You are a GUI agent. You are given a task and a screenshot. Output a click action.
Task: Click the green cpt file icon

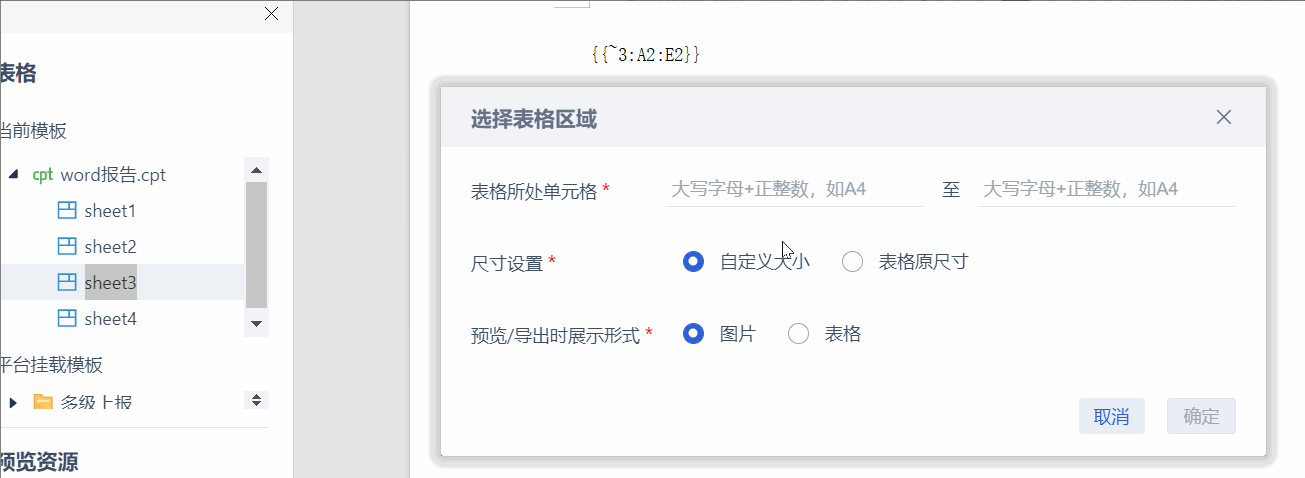pos(42,175)
